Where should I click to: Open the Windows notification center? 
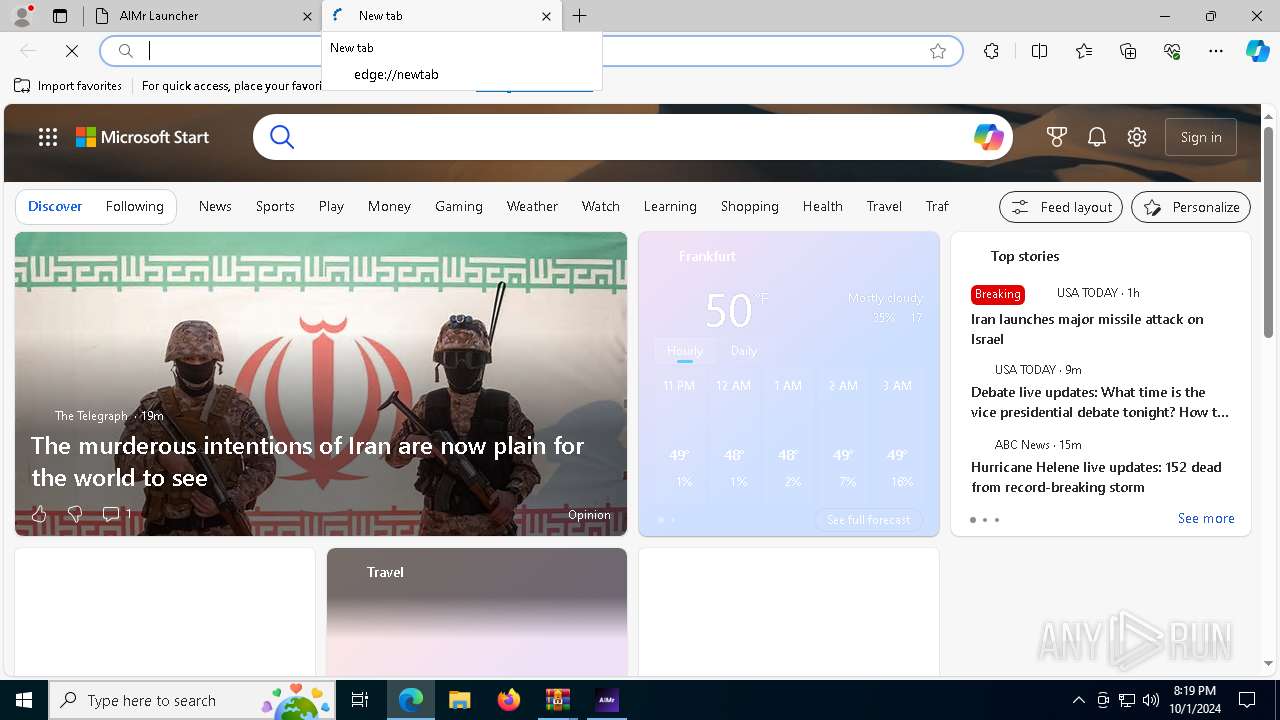pyautogui.click(x=1247, y=700)
